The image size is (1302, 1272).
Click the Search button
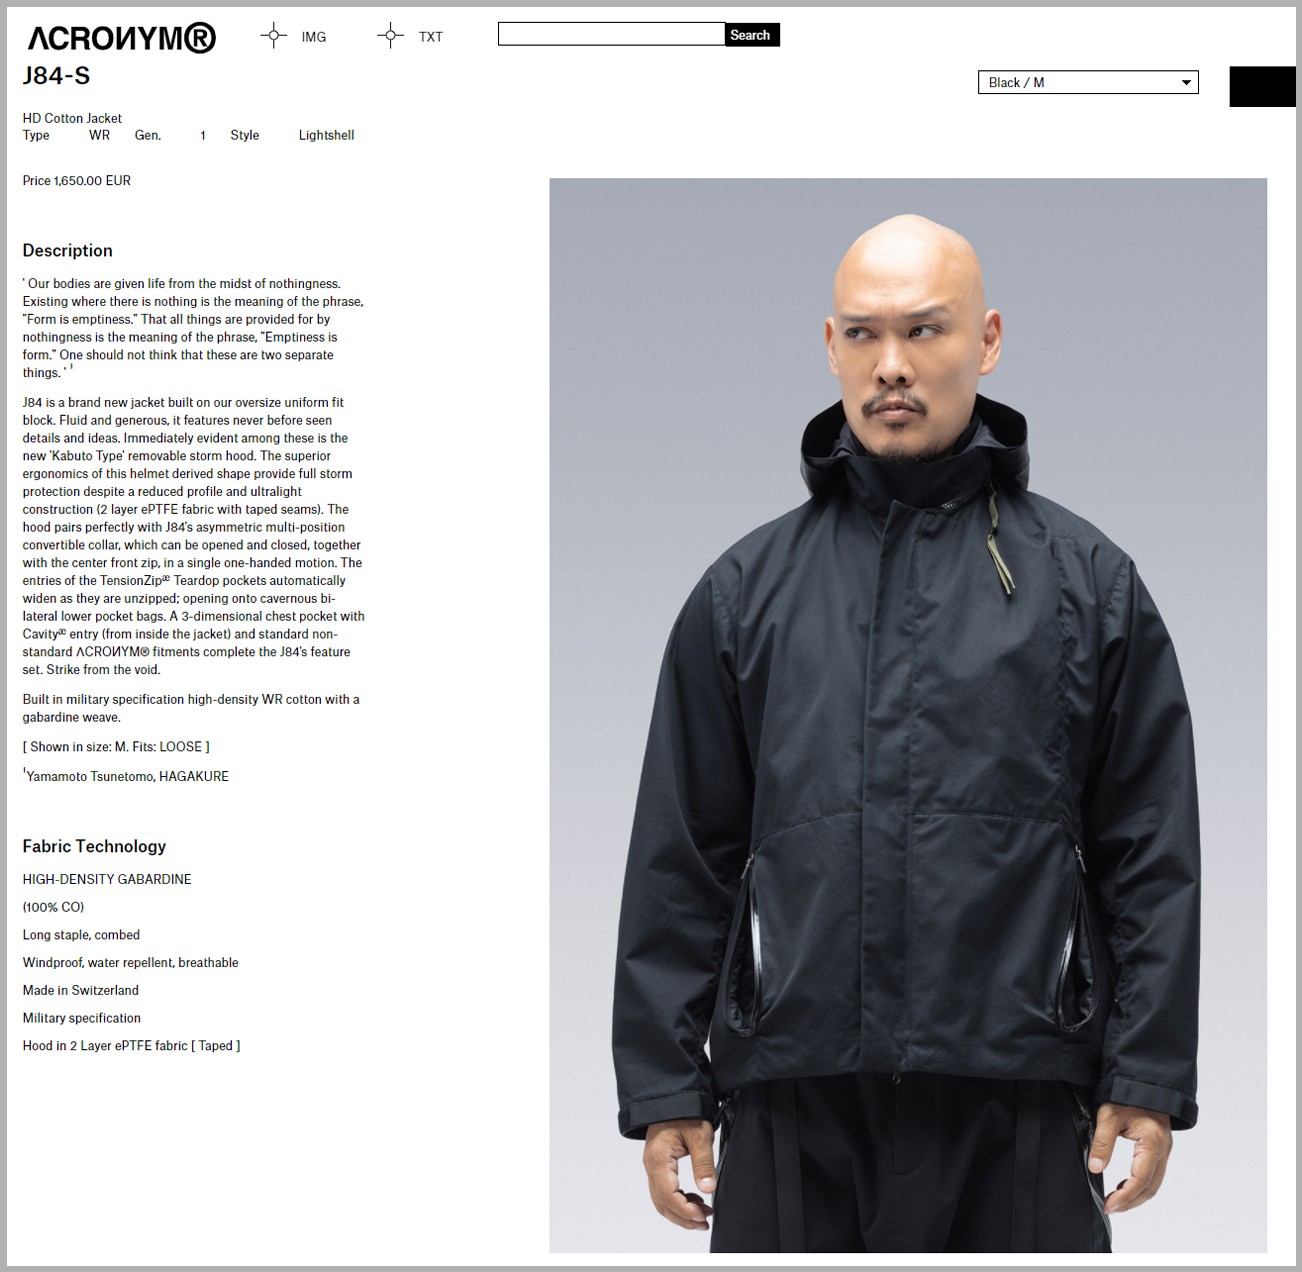(x=752, y=35)
